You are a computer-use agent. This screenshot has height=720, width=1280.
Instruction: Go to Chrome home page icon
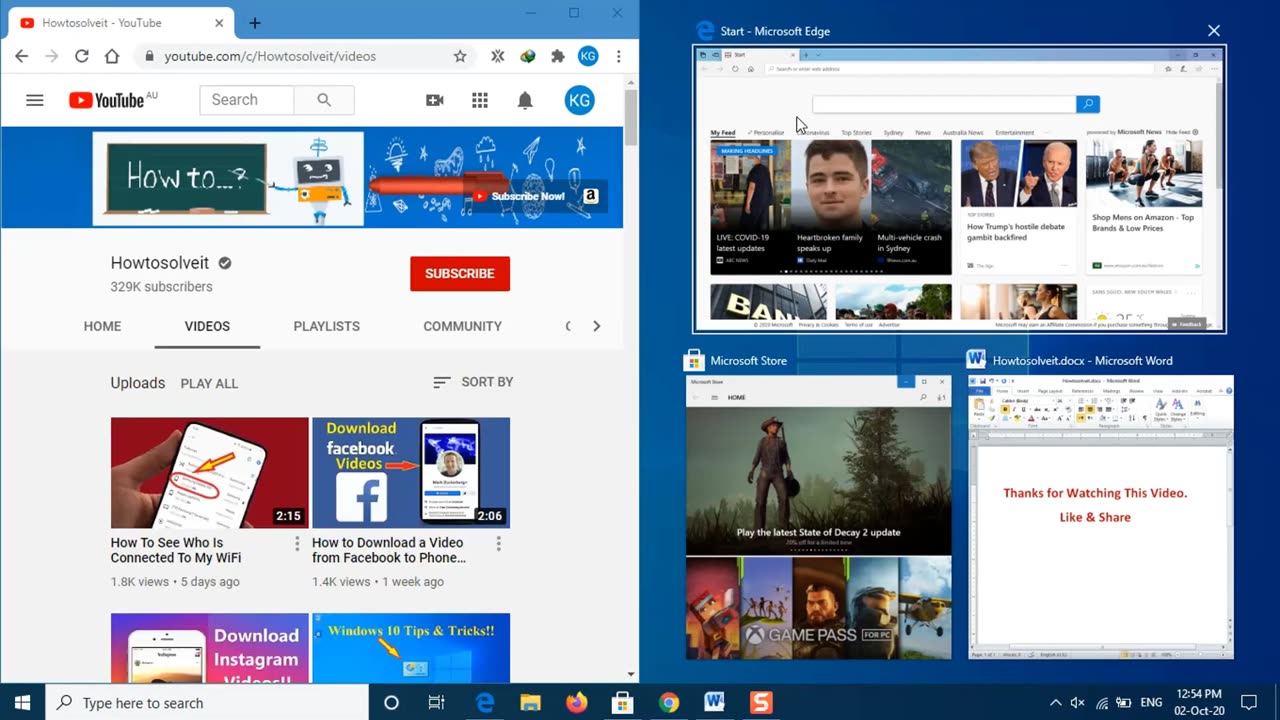pyautogui.click(x=111, y=56)
